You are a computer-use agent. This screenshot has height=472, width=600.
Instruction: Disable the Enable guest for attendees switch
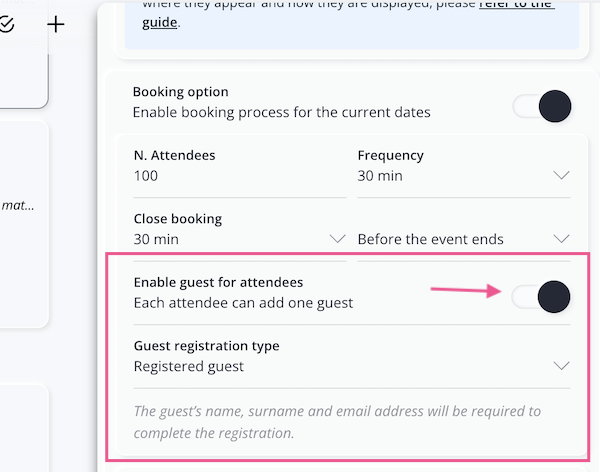click(x=542, y=296)
